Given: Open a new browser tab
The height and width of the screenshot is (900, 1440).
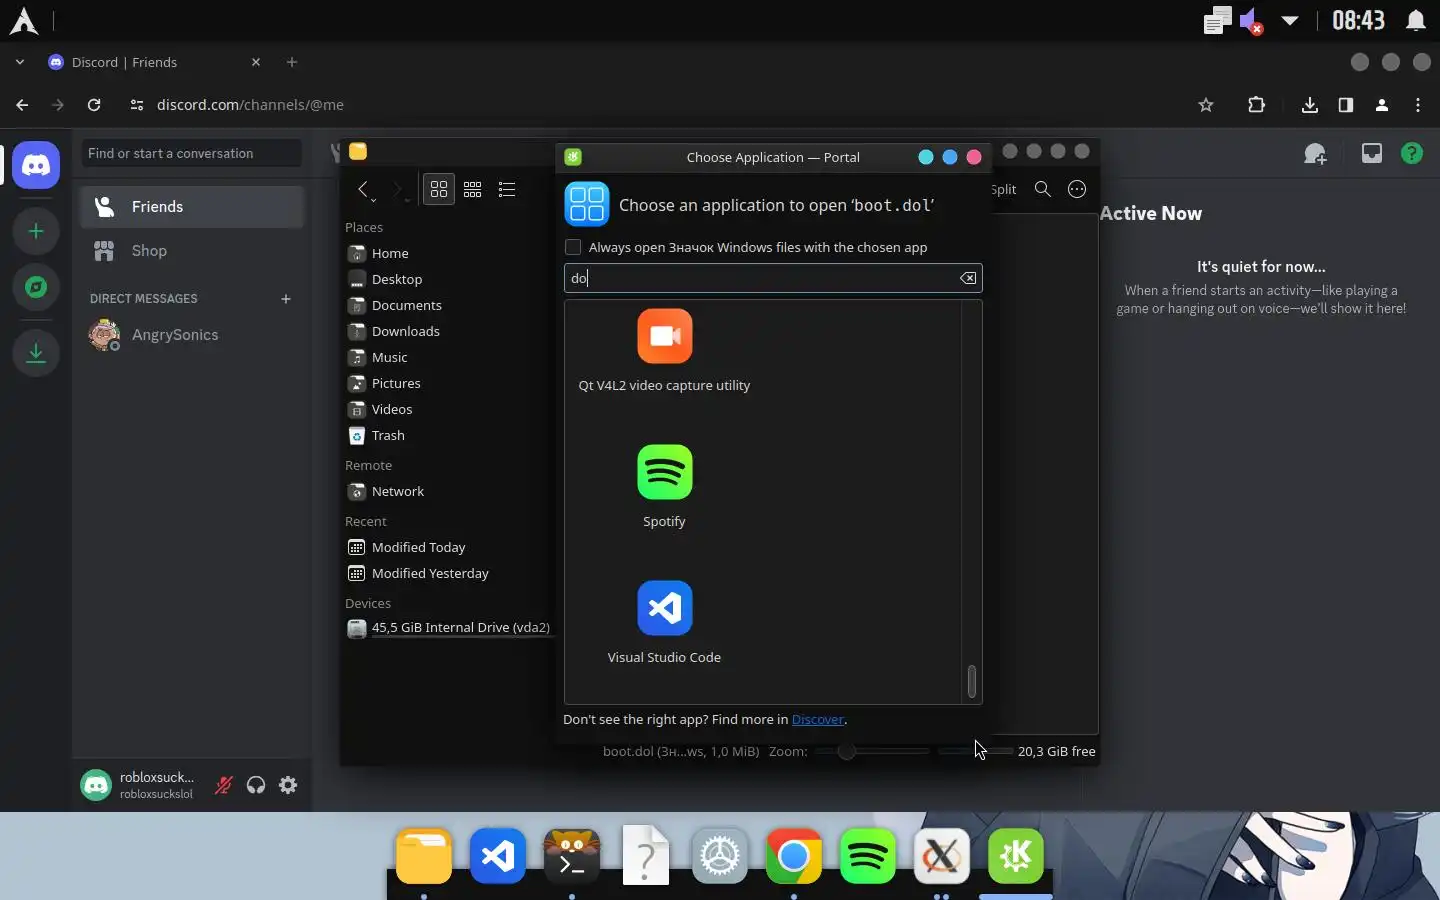Looking at the screenshot, I should coord(292,62).
